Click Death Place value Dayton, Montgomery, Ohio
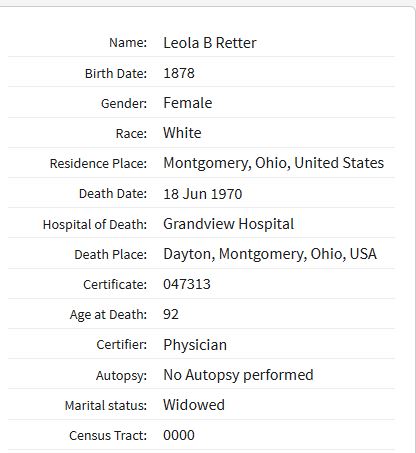The image size is (416, 453). [x=270, y=254]
